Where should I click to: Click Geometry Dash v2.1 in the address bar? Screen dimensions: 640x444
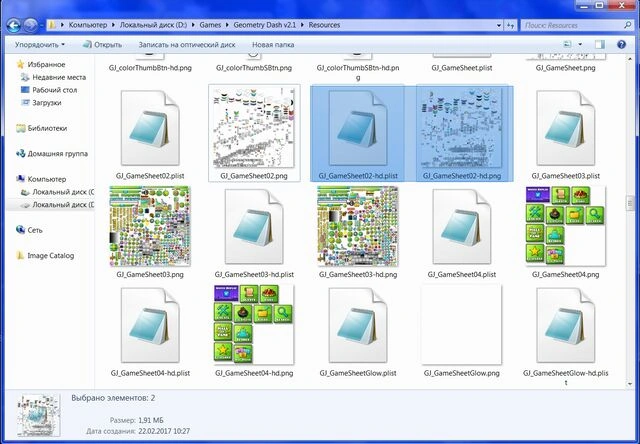tap(264, 25)
